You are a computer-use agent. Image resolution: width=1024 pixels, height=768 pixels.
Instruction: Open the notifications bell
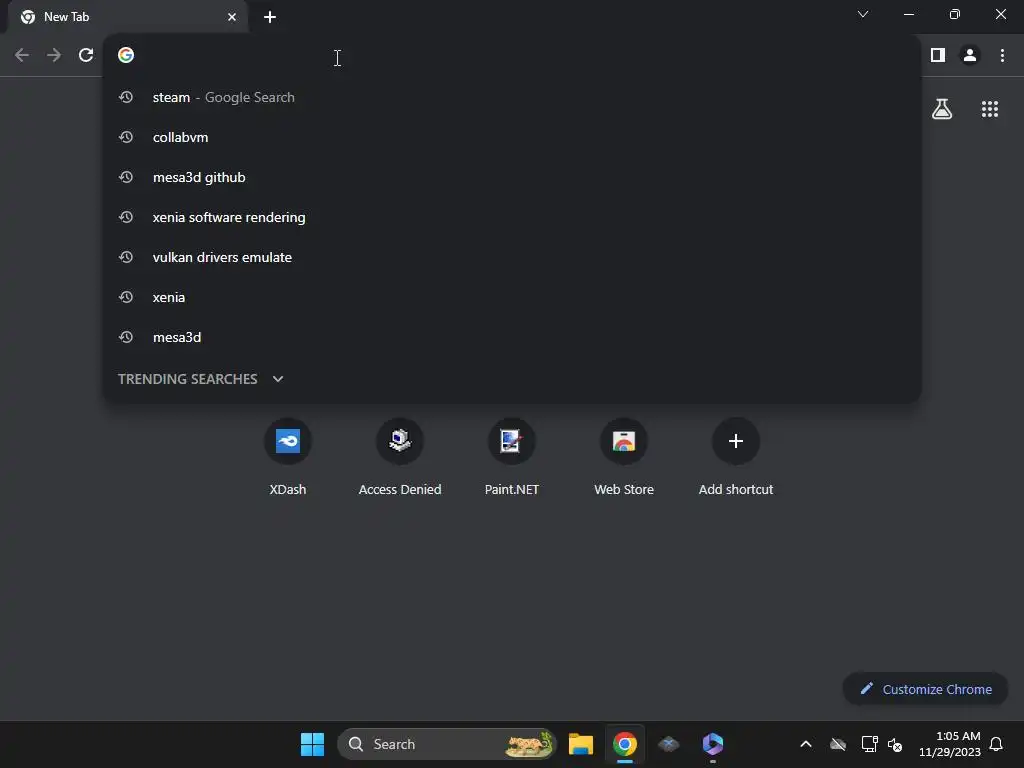[x=996, y=744]
